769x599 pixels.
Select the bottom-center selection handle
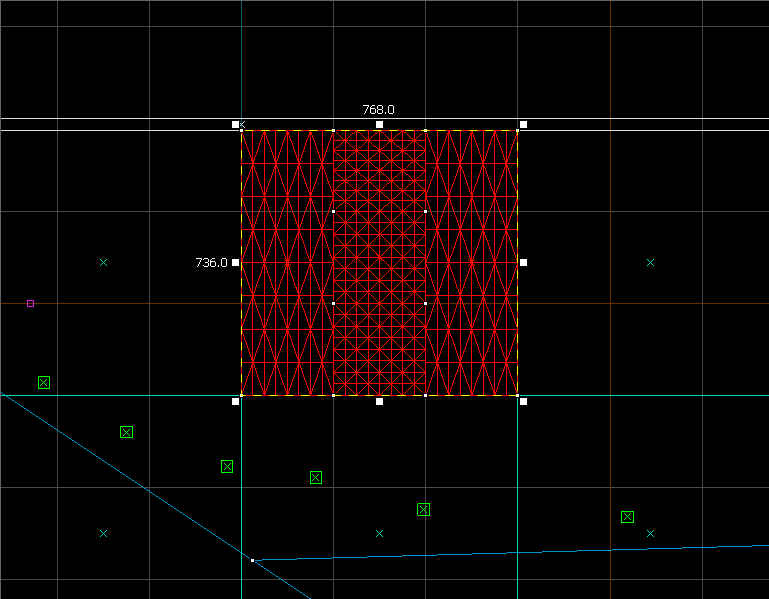[x=379, y=401]
